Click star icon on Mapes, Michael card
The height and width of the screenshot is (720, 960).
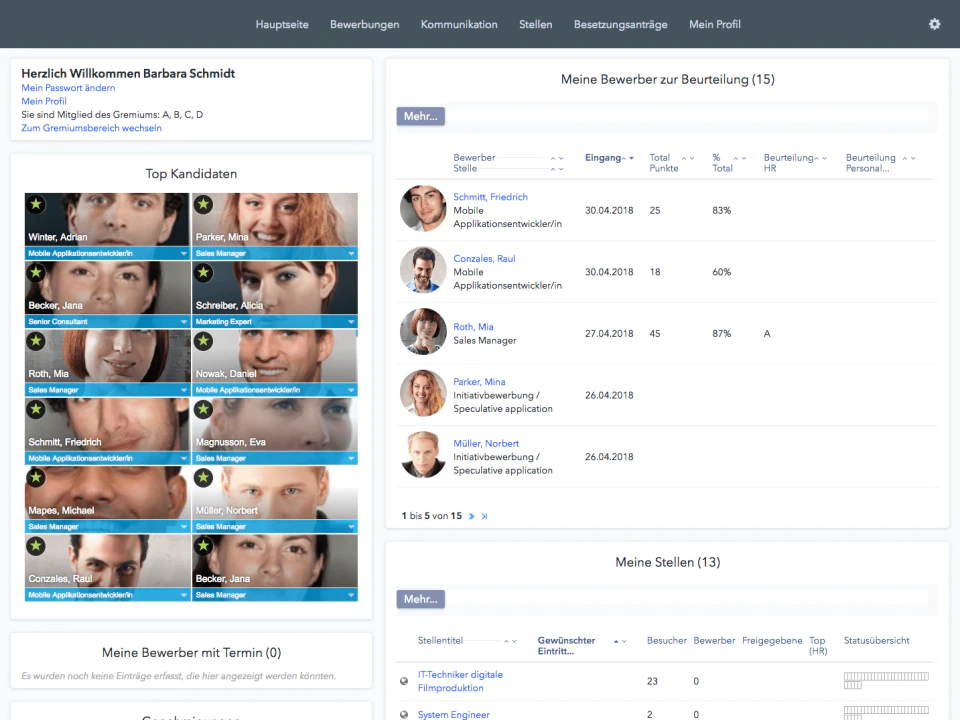pyautogui.click(x=36, y=478)
